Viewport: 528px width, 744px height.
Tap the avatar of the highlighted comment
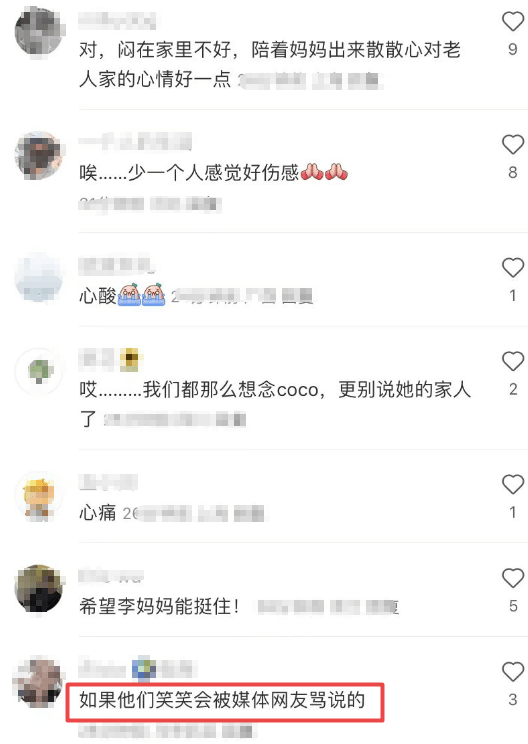click(39, 683)
